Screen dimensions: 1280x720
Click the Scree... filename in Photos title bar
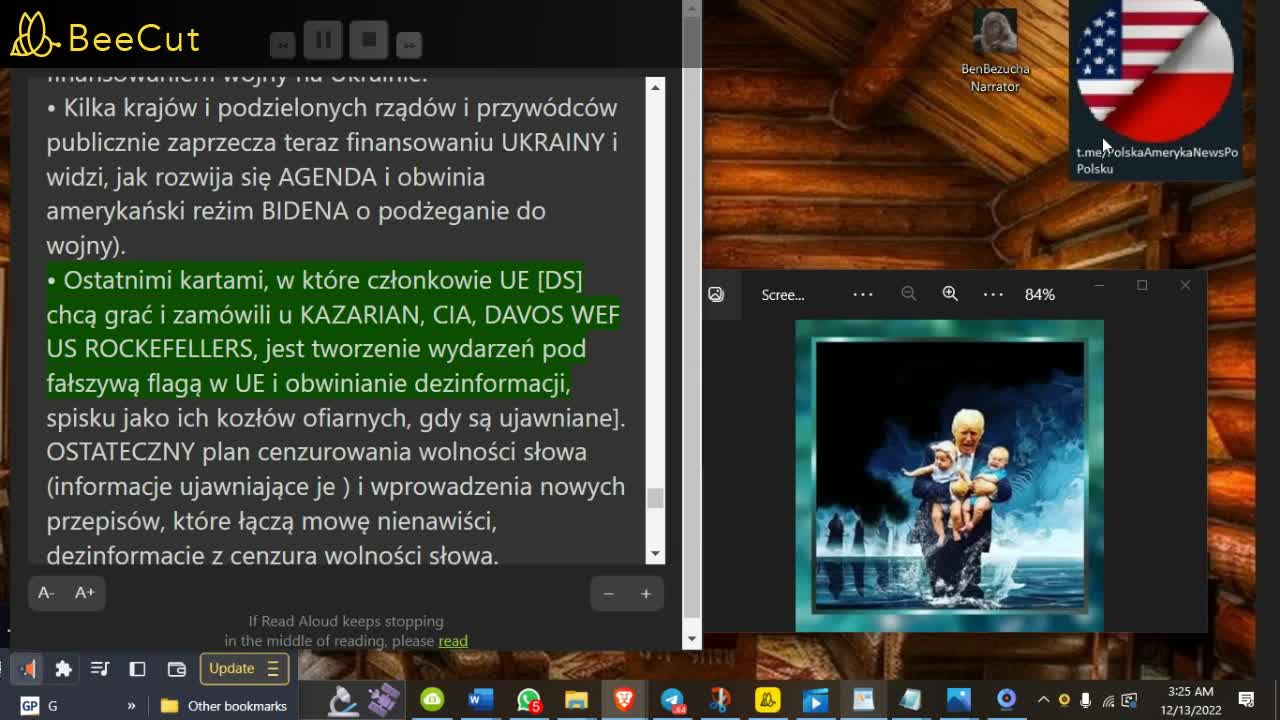coord(783,295)
